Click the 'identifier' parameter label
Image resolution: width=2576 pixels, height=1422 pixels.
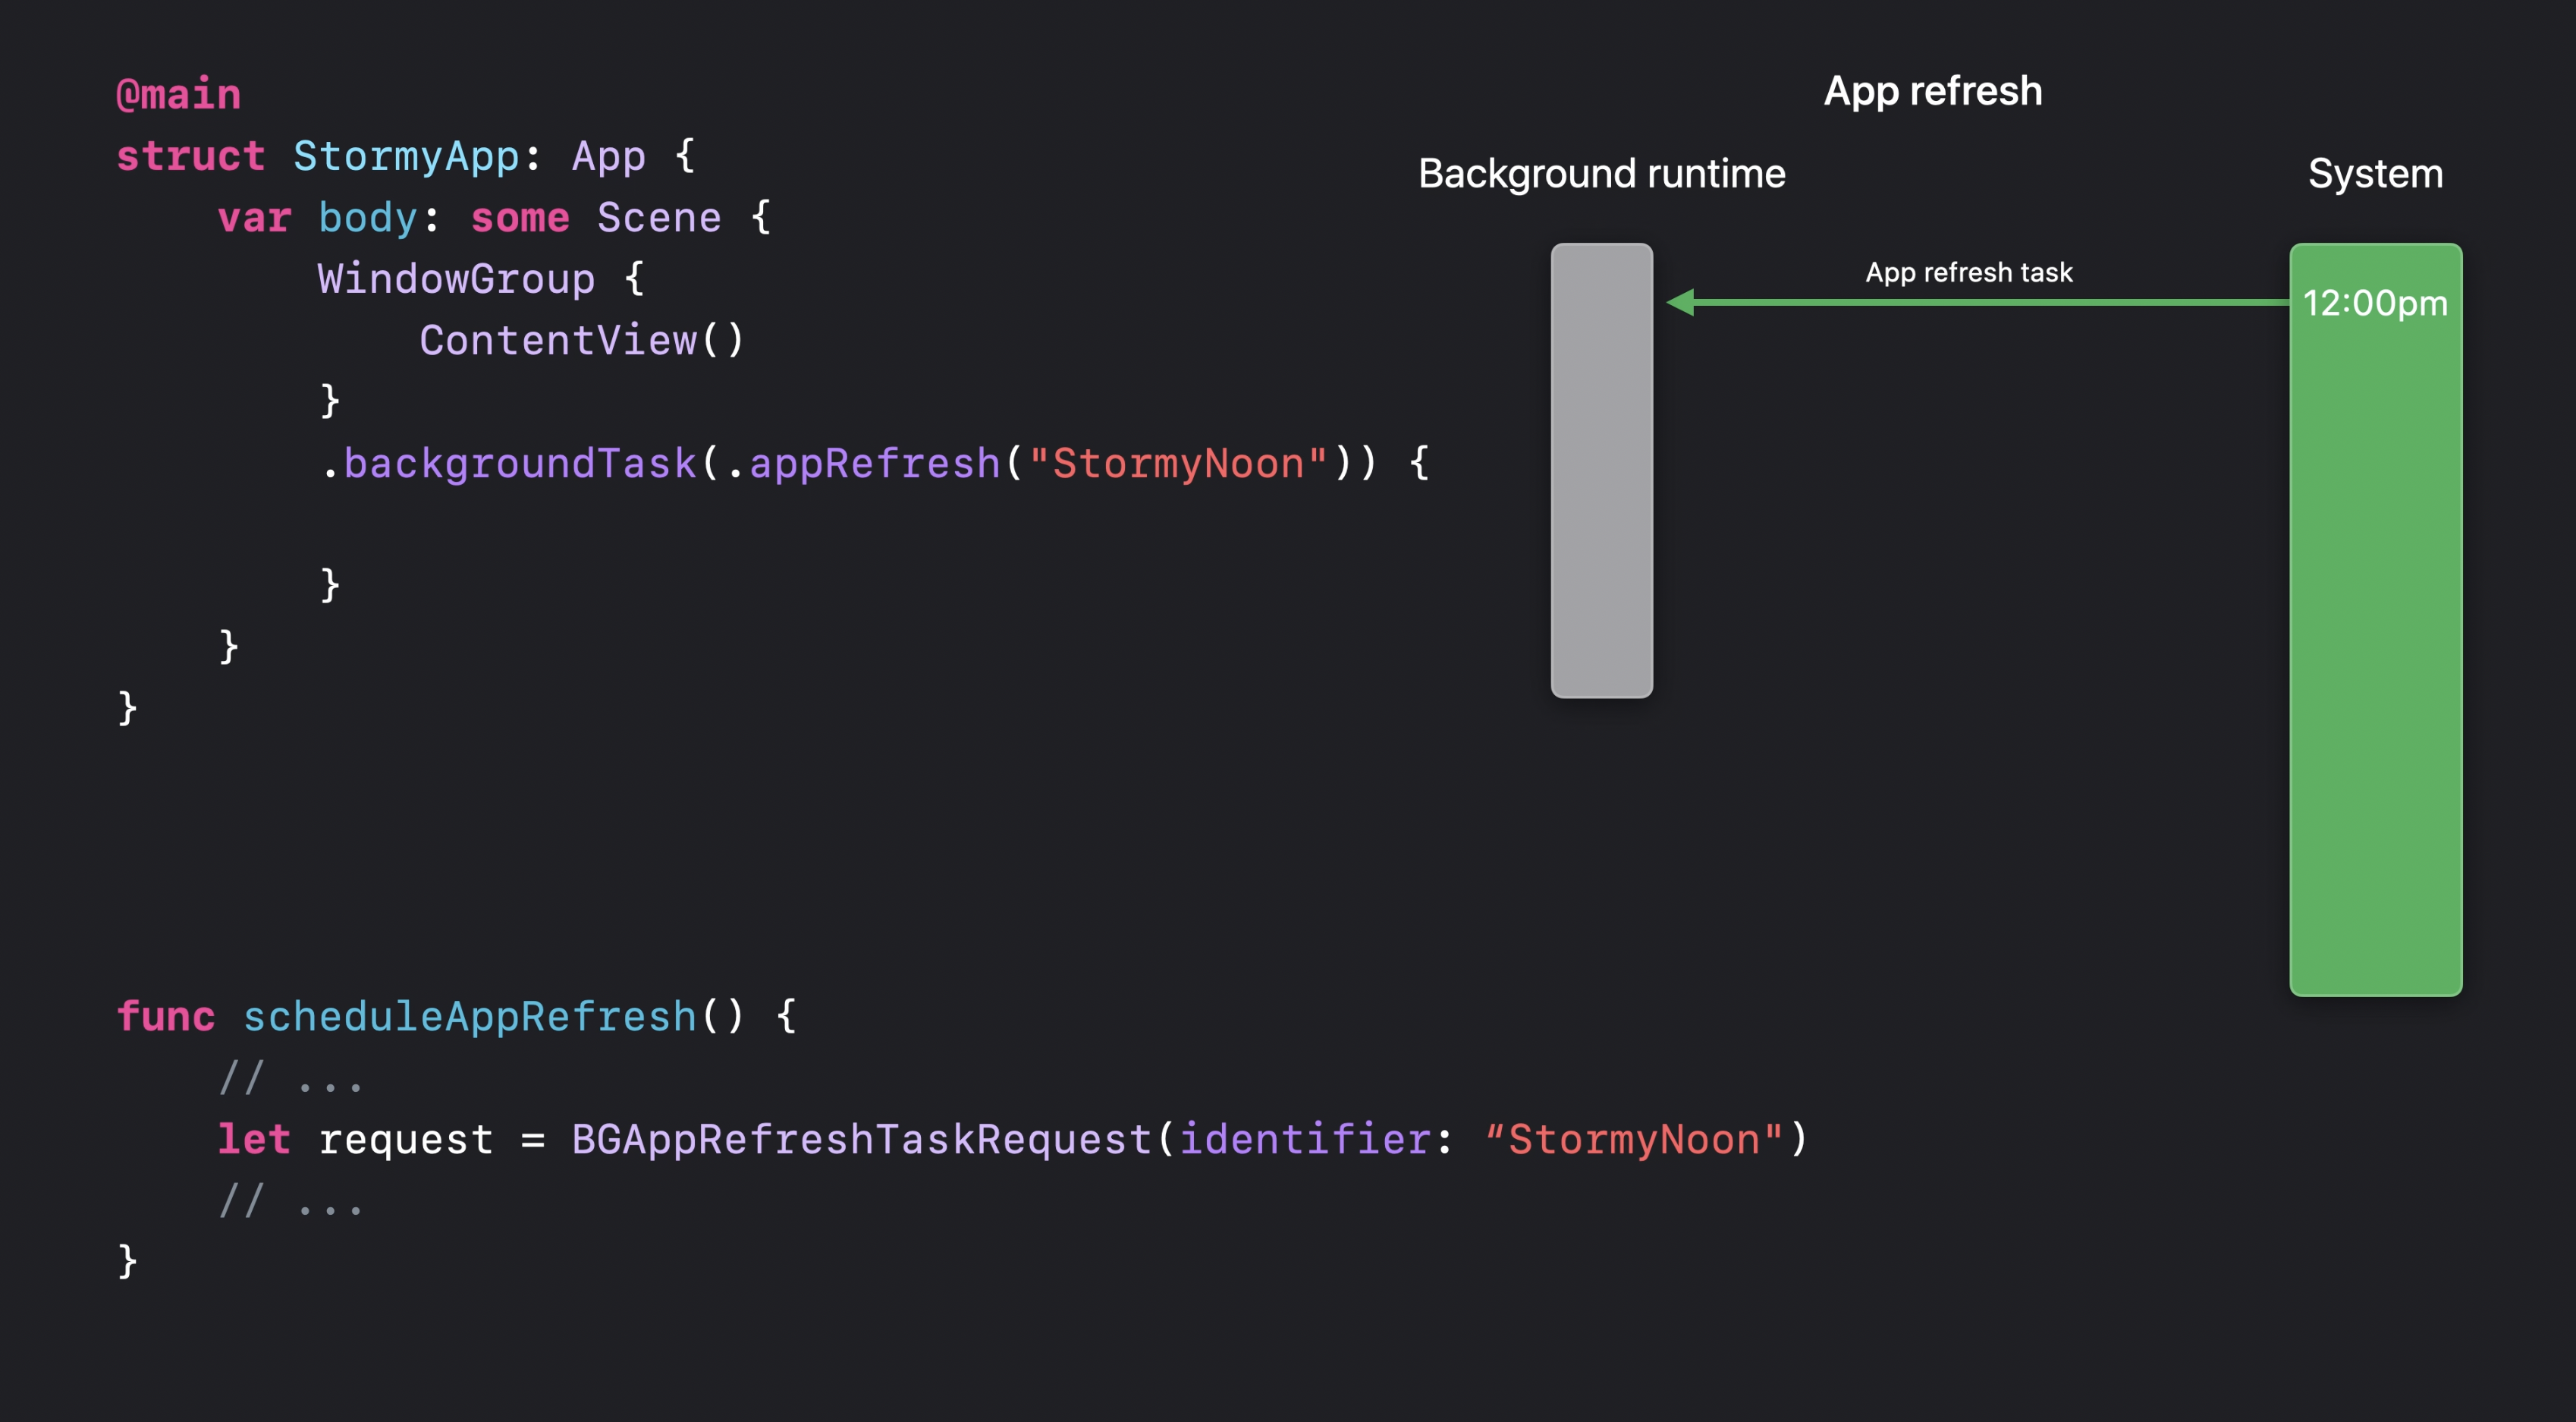[1305, 1140]
